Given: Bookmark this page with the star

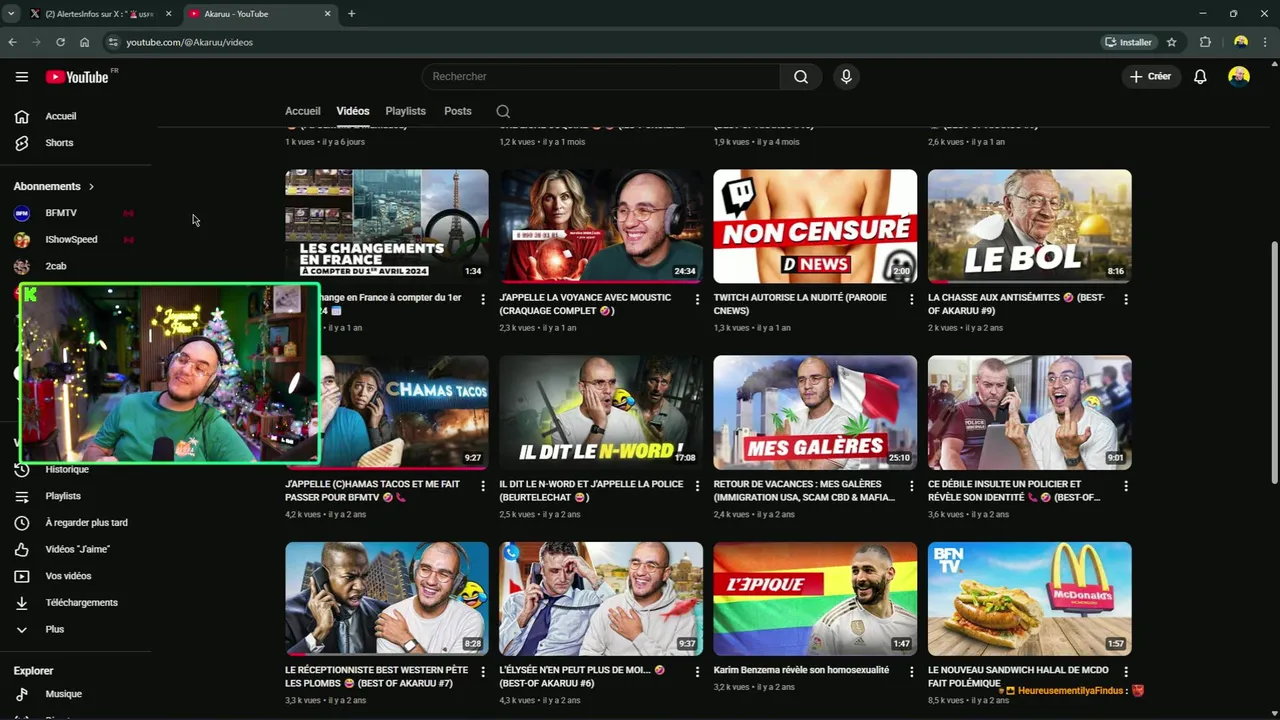Looking at the screenshot, I should (x=1171, y=42).
